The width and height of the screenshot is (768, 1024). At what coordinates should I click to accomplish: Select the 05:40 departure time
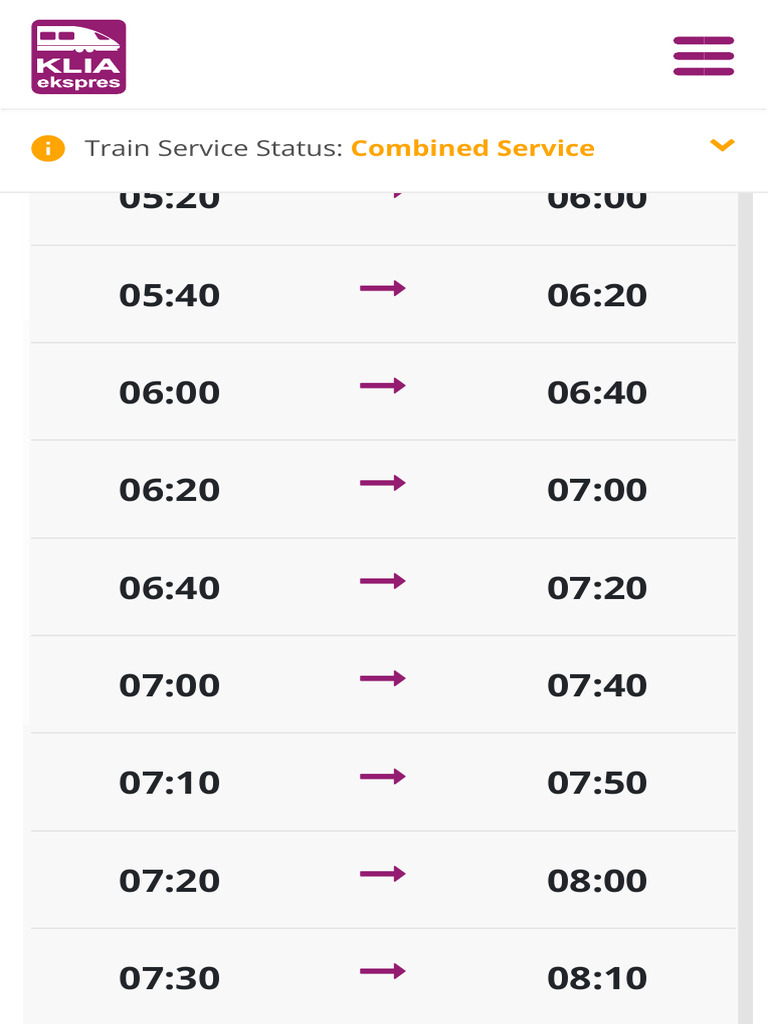[x=169, y=296]
